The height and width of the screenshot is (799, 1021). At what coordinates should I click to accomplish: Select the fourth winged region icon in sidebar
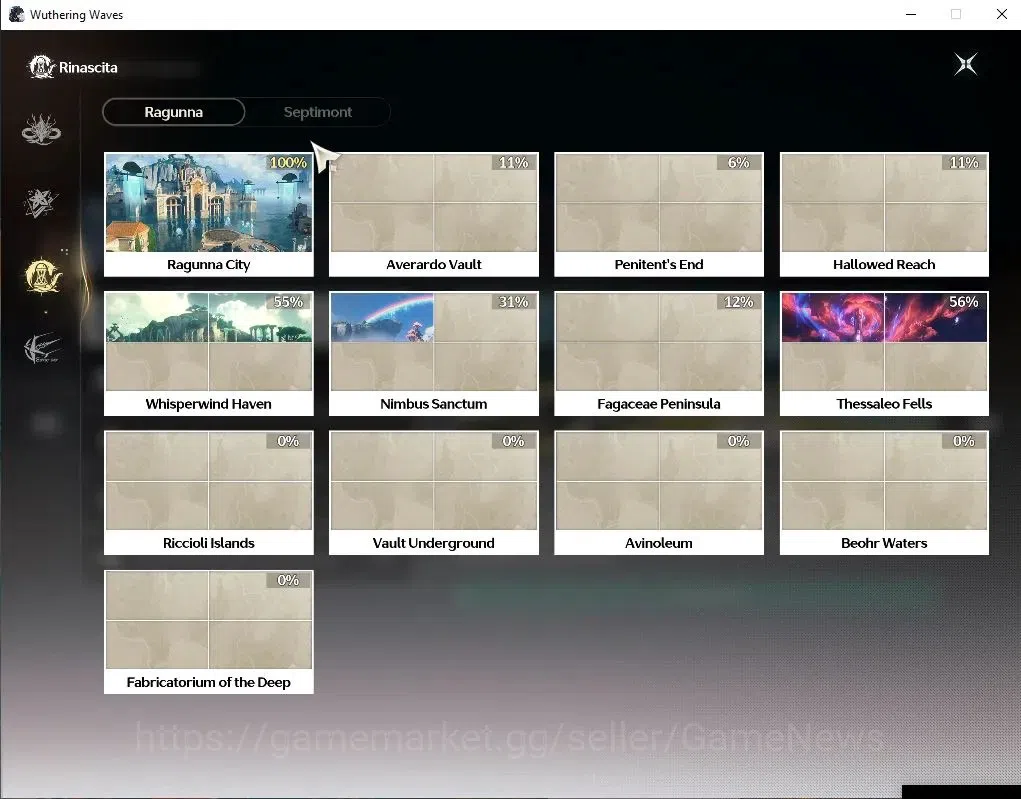(43, 348)
